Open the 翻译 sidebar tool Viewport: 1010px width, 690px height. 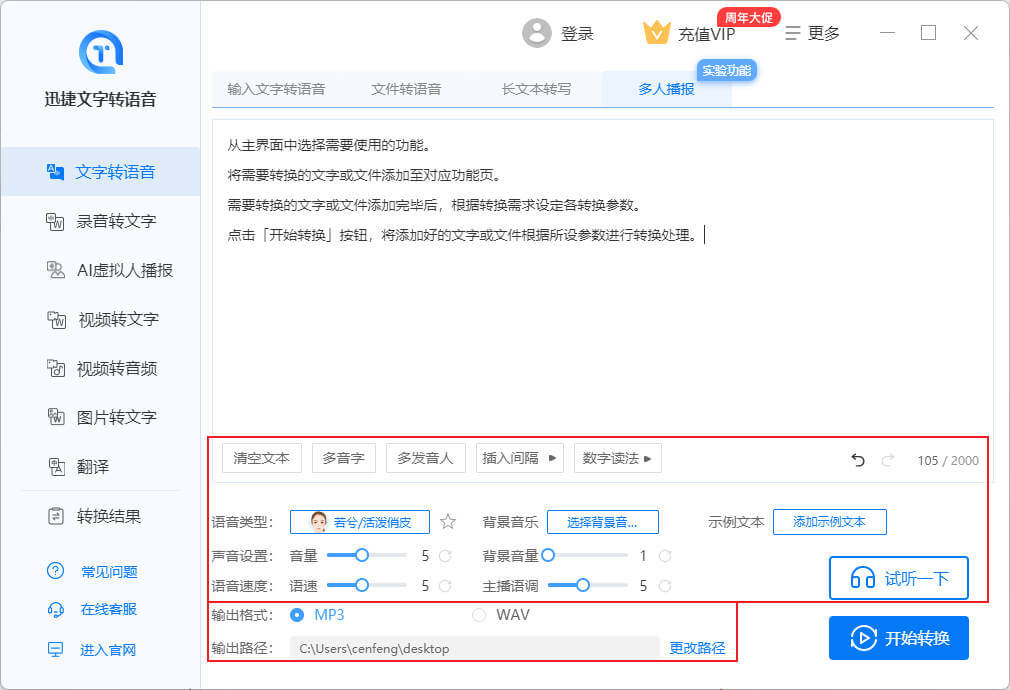(x=93, y=467)
